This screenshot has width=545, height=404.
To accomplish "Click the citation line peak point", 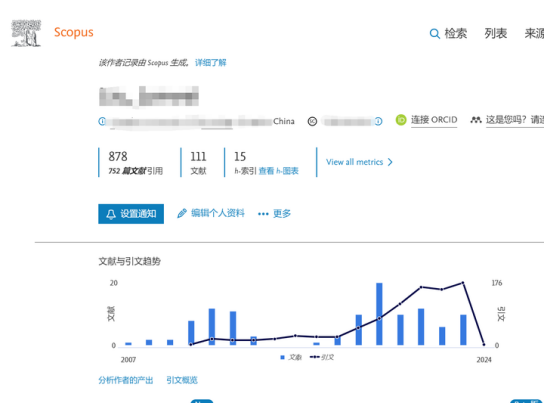I will [x=463, y=283].
